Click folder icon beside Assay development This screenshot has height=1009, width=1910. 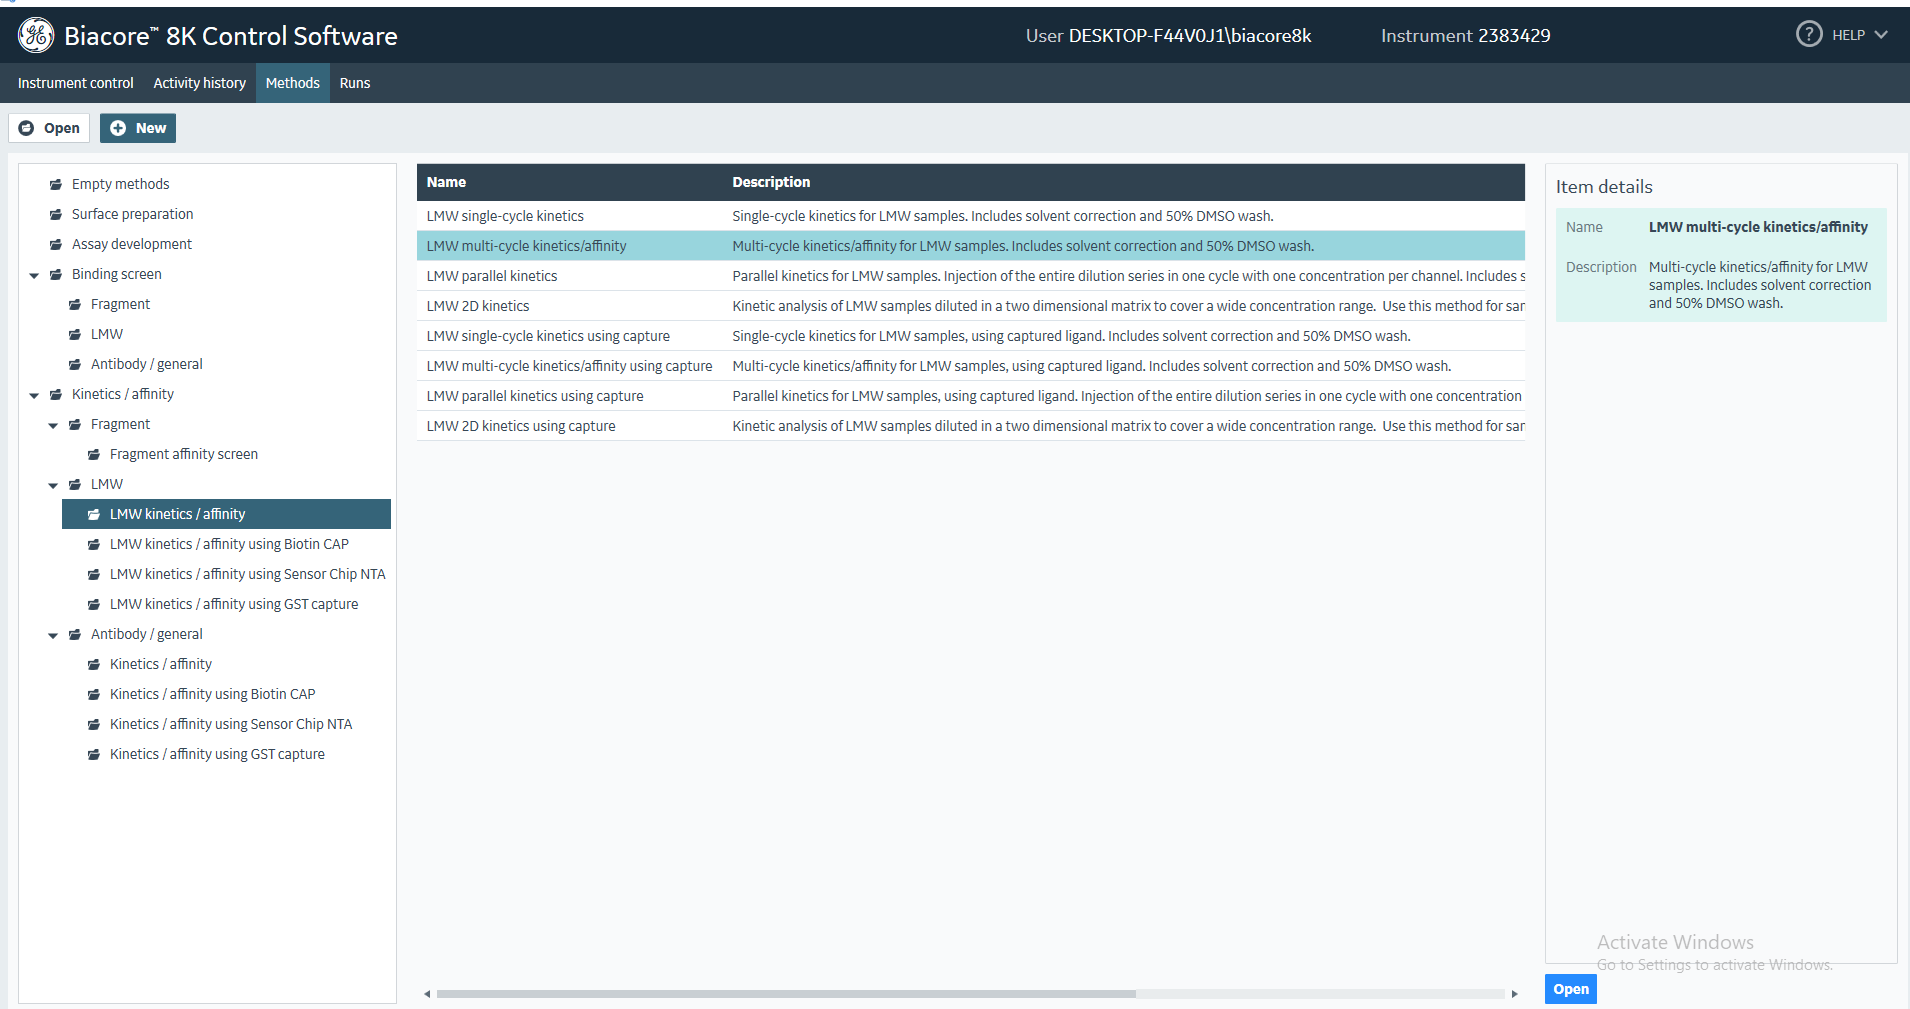click(56, 245)
